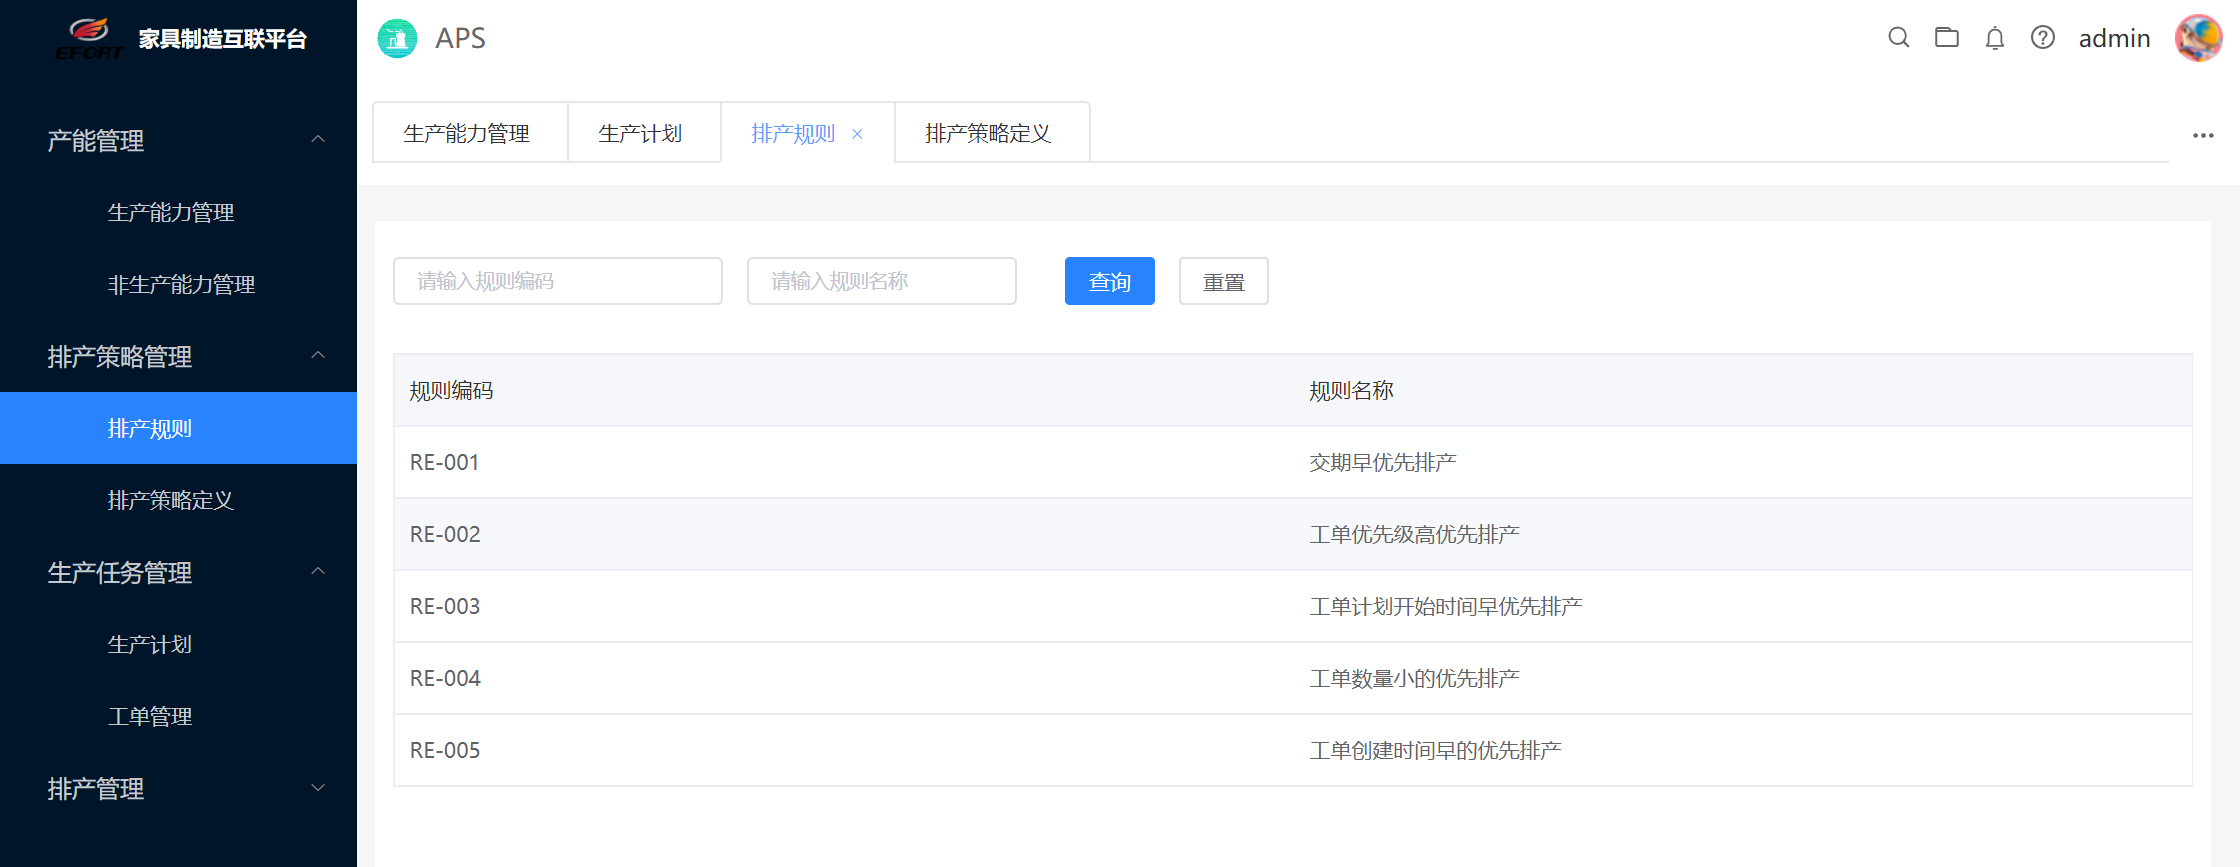
Task: Focus the 请输入规则编码 input field
Action: (557, 281)
